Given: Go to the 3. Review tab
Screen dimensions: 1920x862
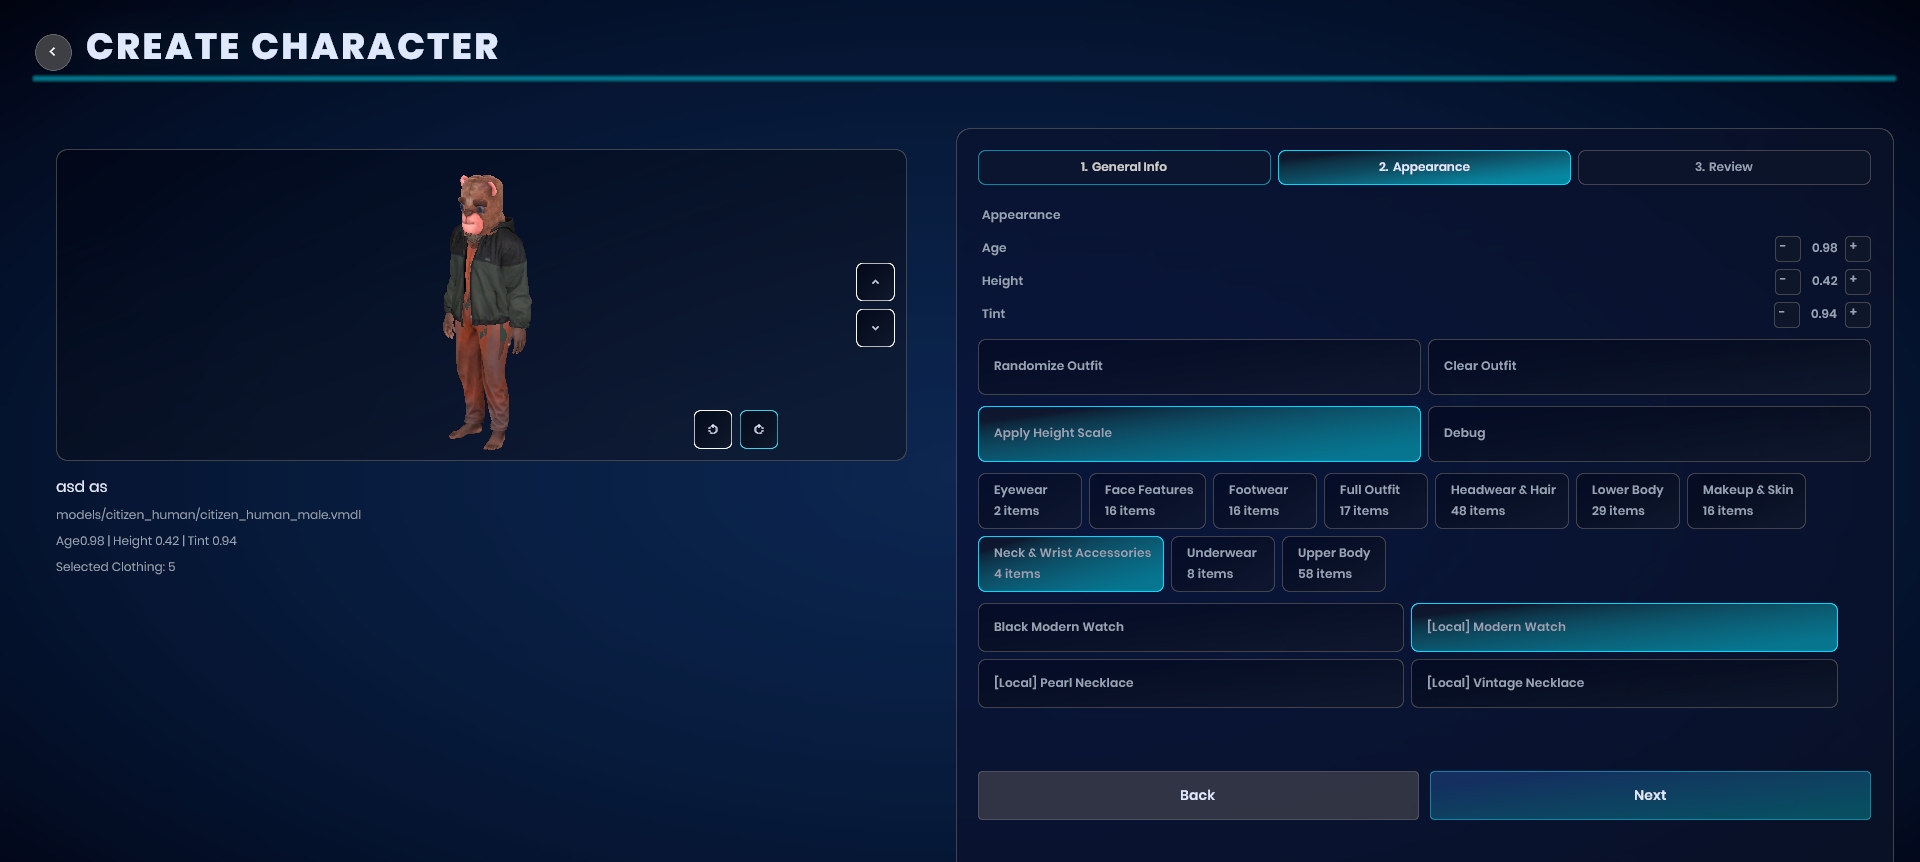Looking at the screenshot, I should click(1723, 168).
